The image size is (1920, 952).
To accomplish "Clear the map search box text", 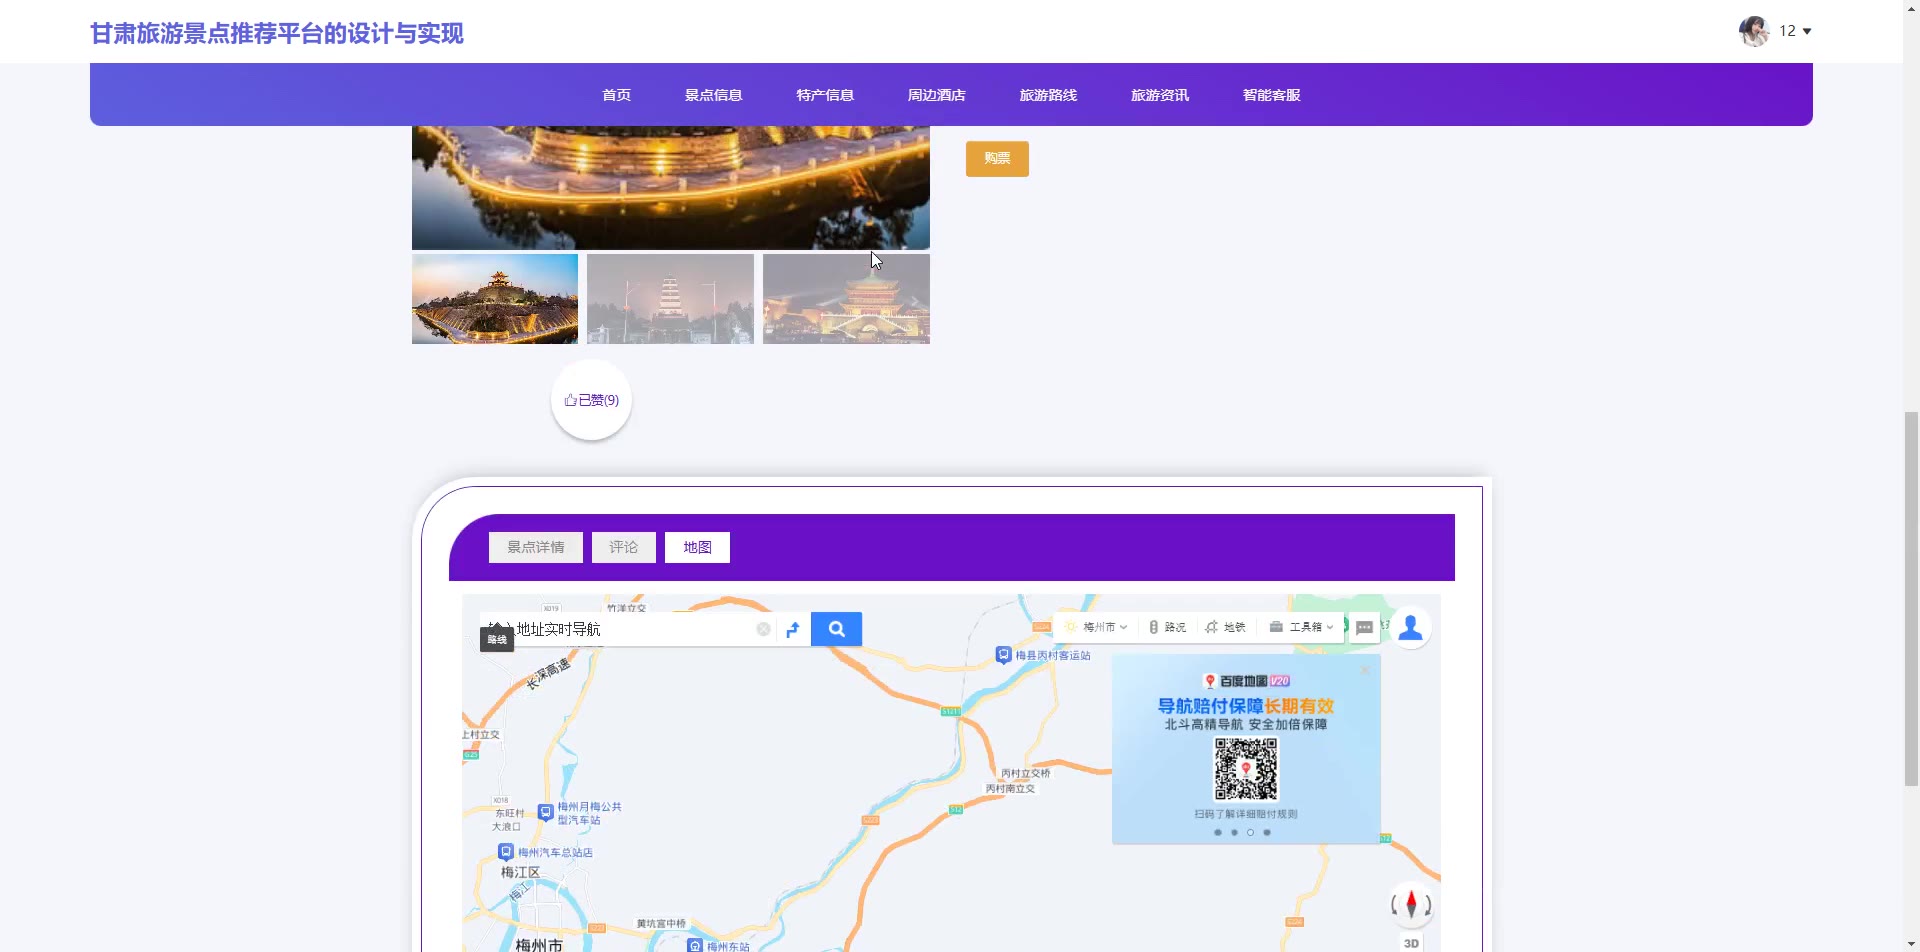I will pos(763,629).
